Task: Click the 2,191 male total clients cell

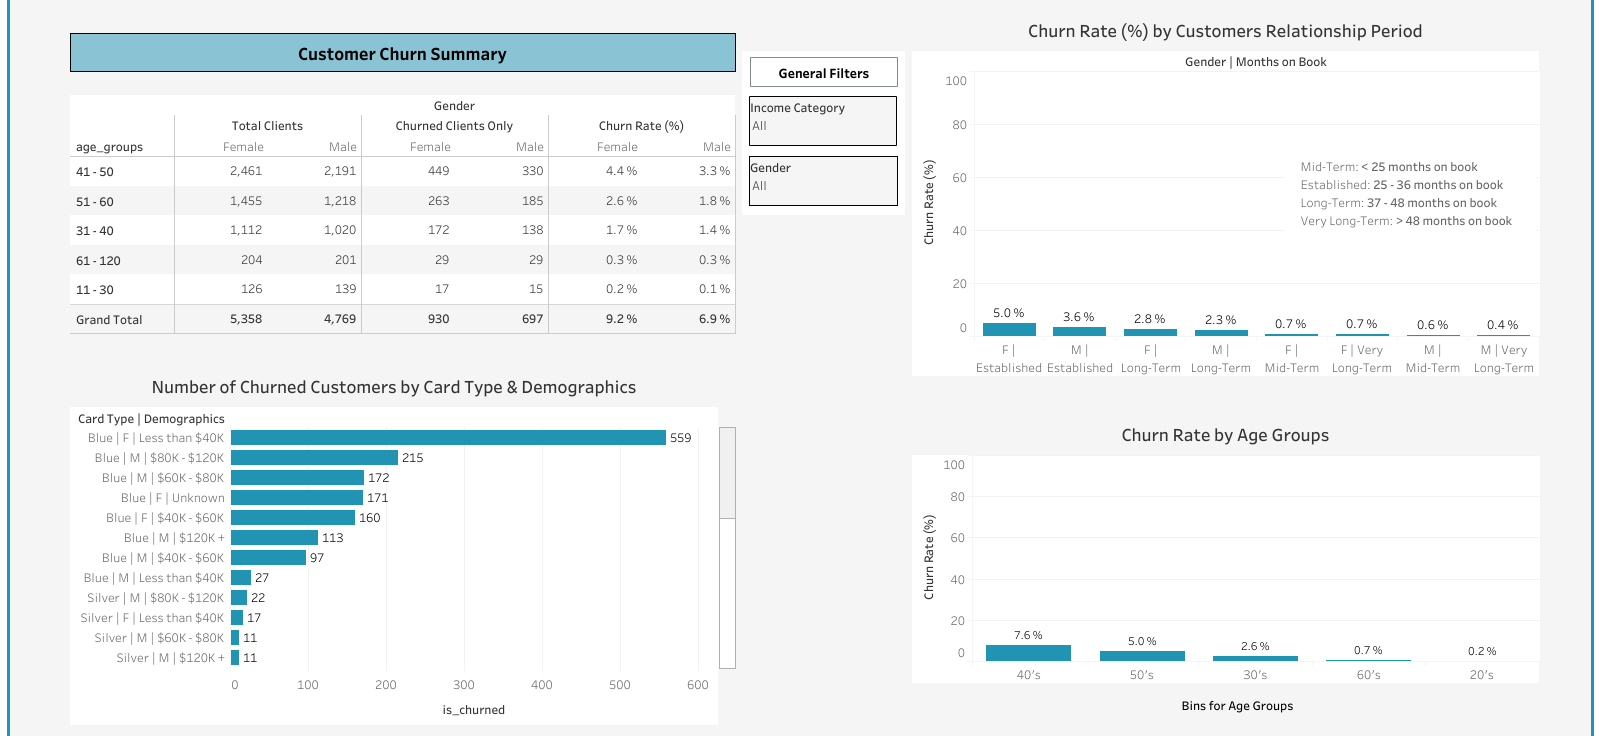Action: [340, 171]
